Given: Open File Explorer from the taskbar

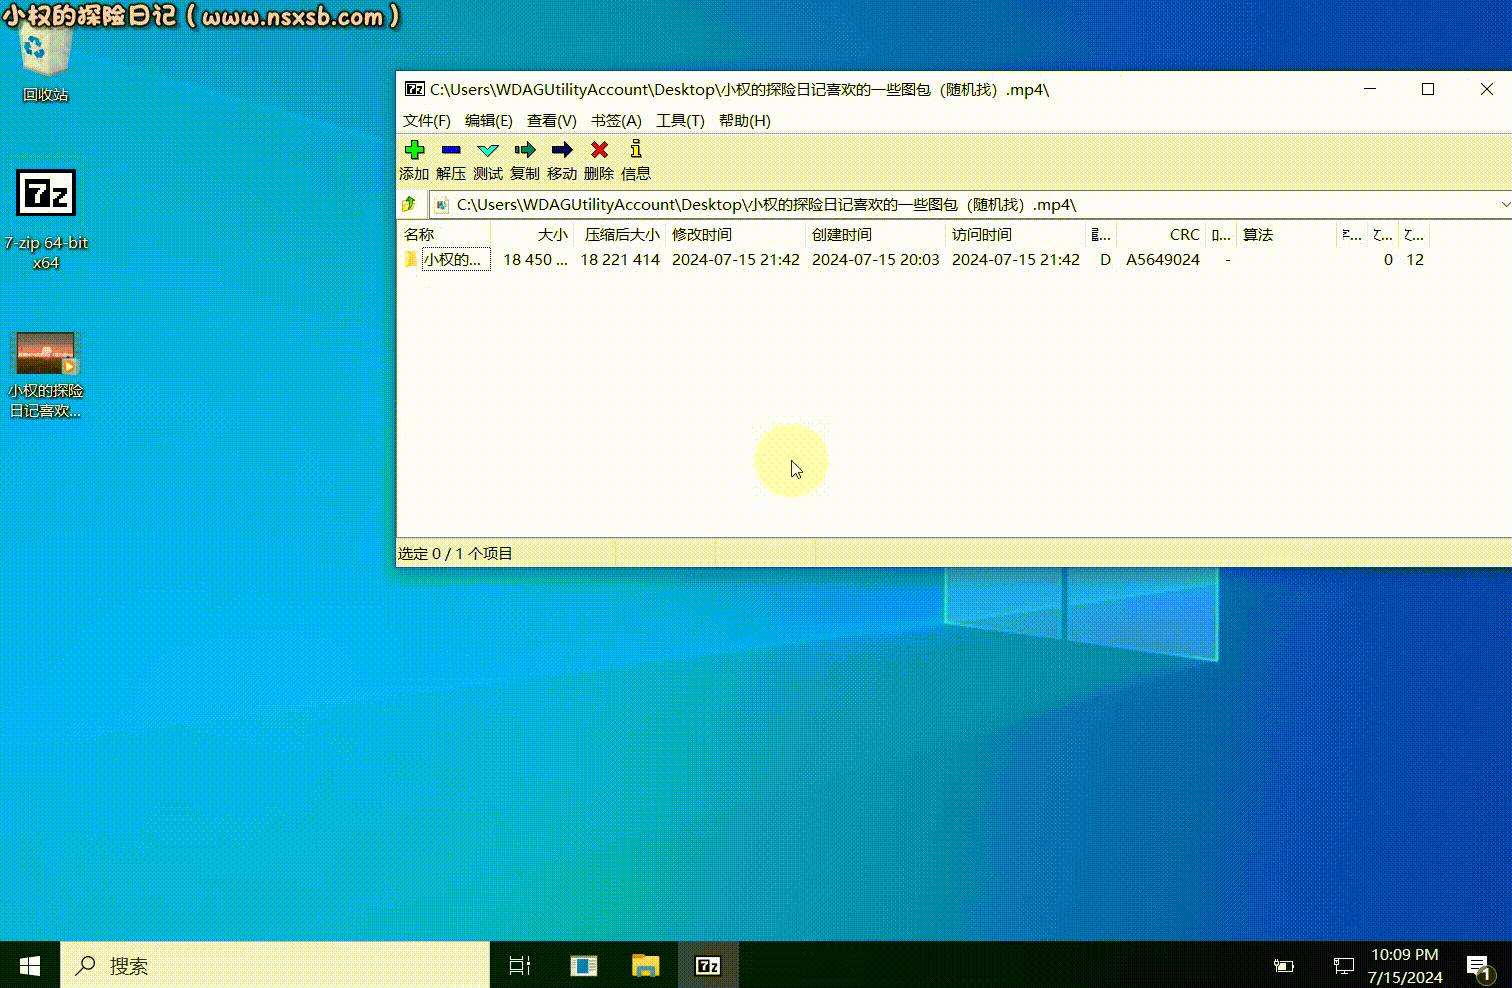Looking at the screenshot, I should pos(646,965).
